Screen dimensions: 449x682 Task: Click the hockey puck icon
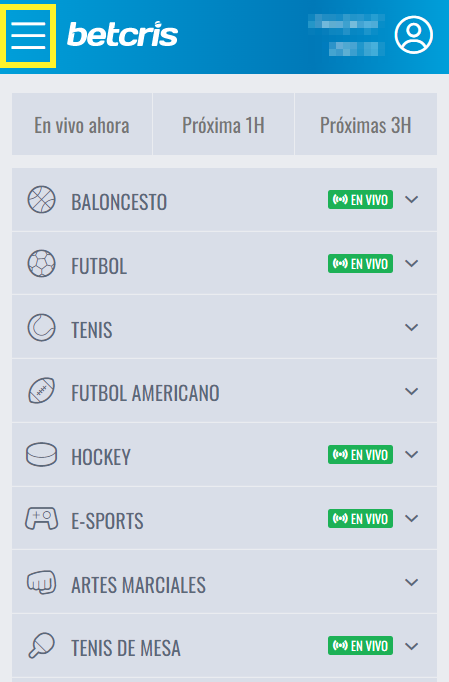click(41, 455)
